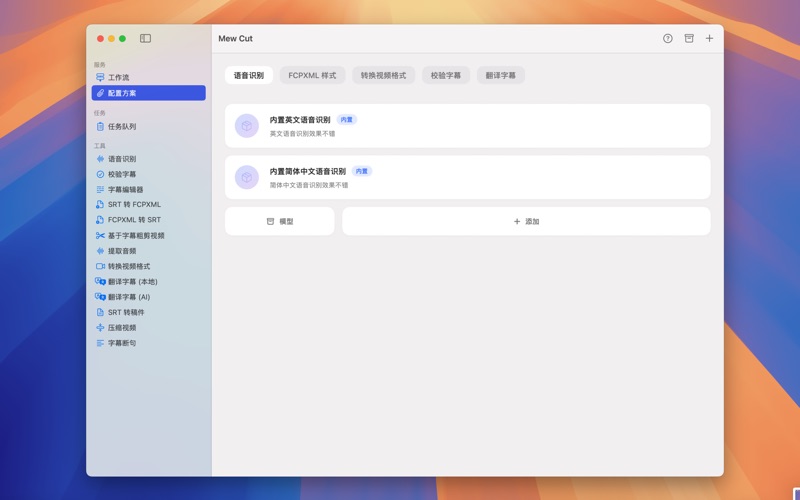Open SRT 转 FCPXML tool
This screenshot has height=500, width=800.
148,205
